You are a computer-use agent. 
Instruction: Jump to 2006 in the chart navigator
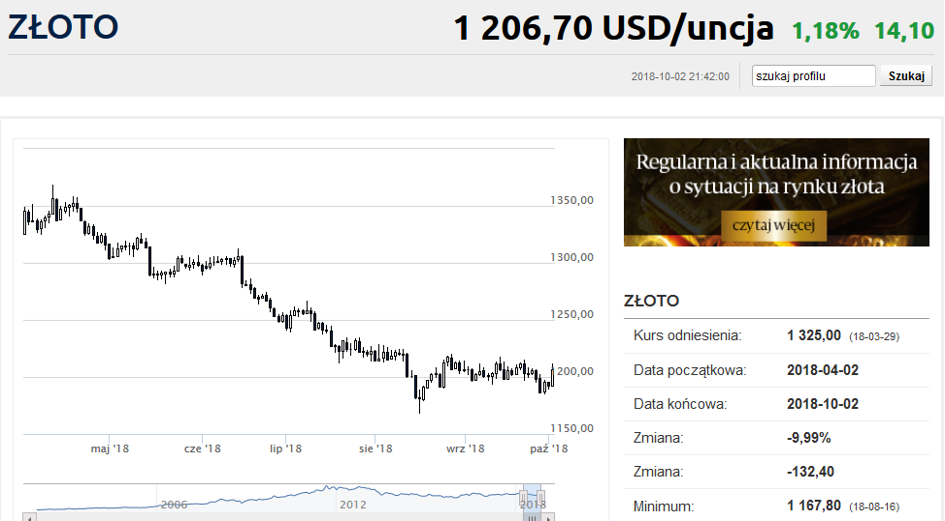174,505
